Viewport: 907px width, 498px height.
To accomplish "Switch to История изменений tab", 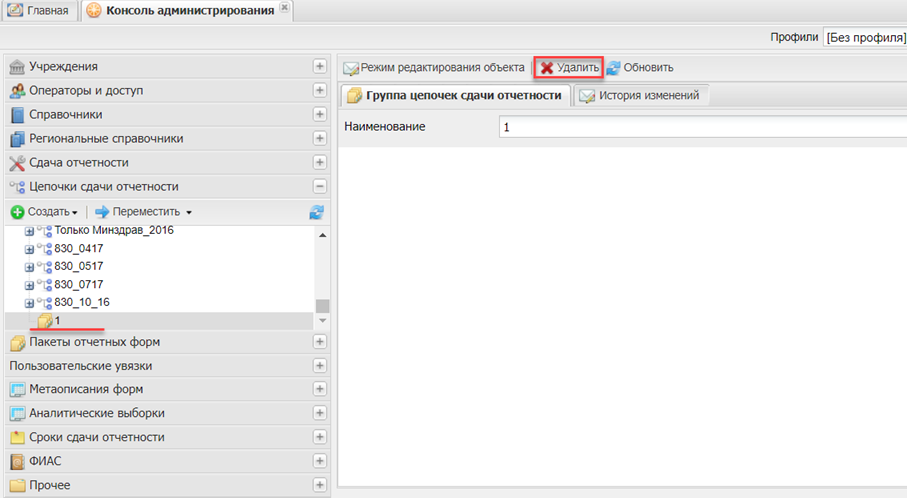I will pyautogui.click(x=643, y=96).
